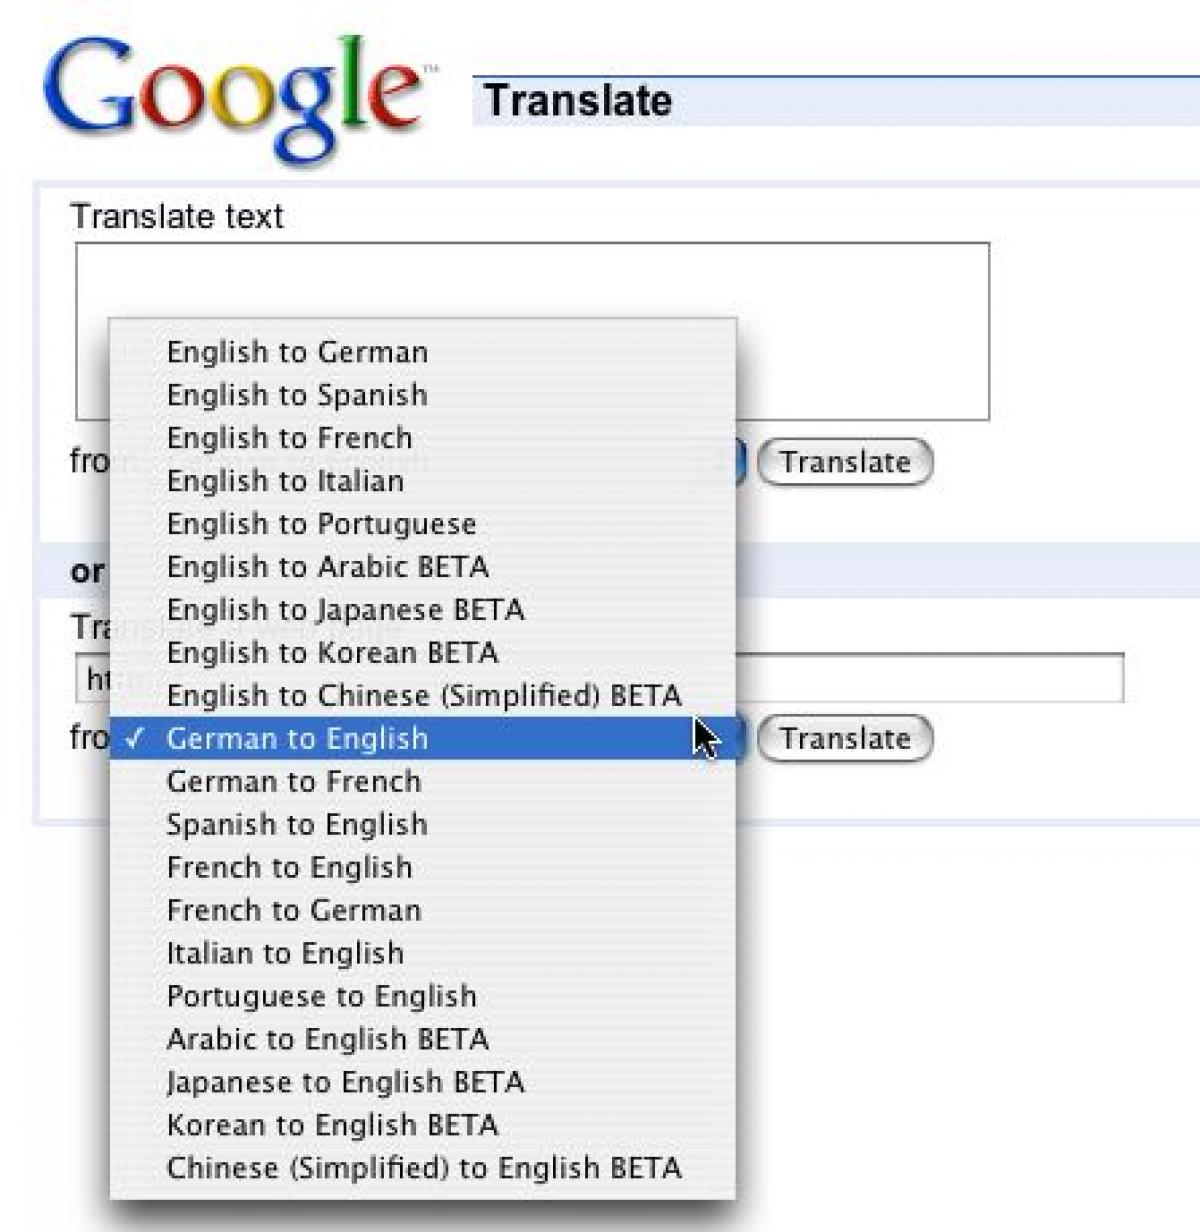Select English to Chinese (Simplified) BETA
Screen dimensions: 1200x1232
(x=424, y=696)
